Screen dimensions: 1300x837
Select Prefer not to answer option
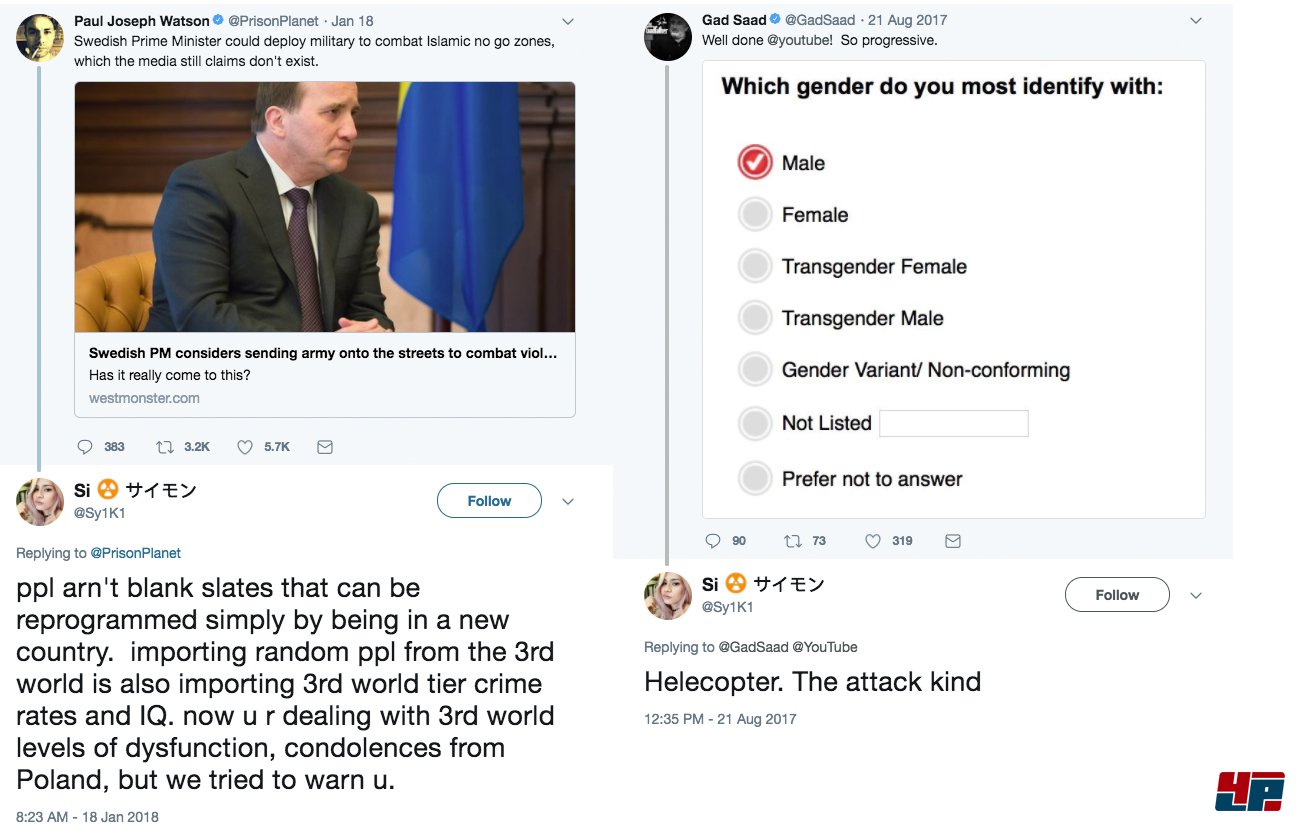coord(755,478)
